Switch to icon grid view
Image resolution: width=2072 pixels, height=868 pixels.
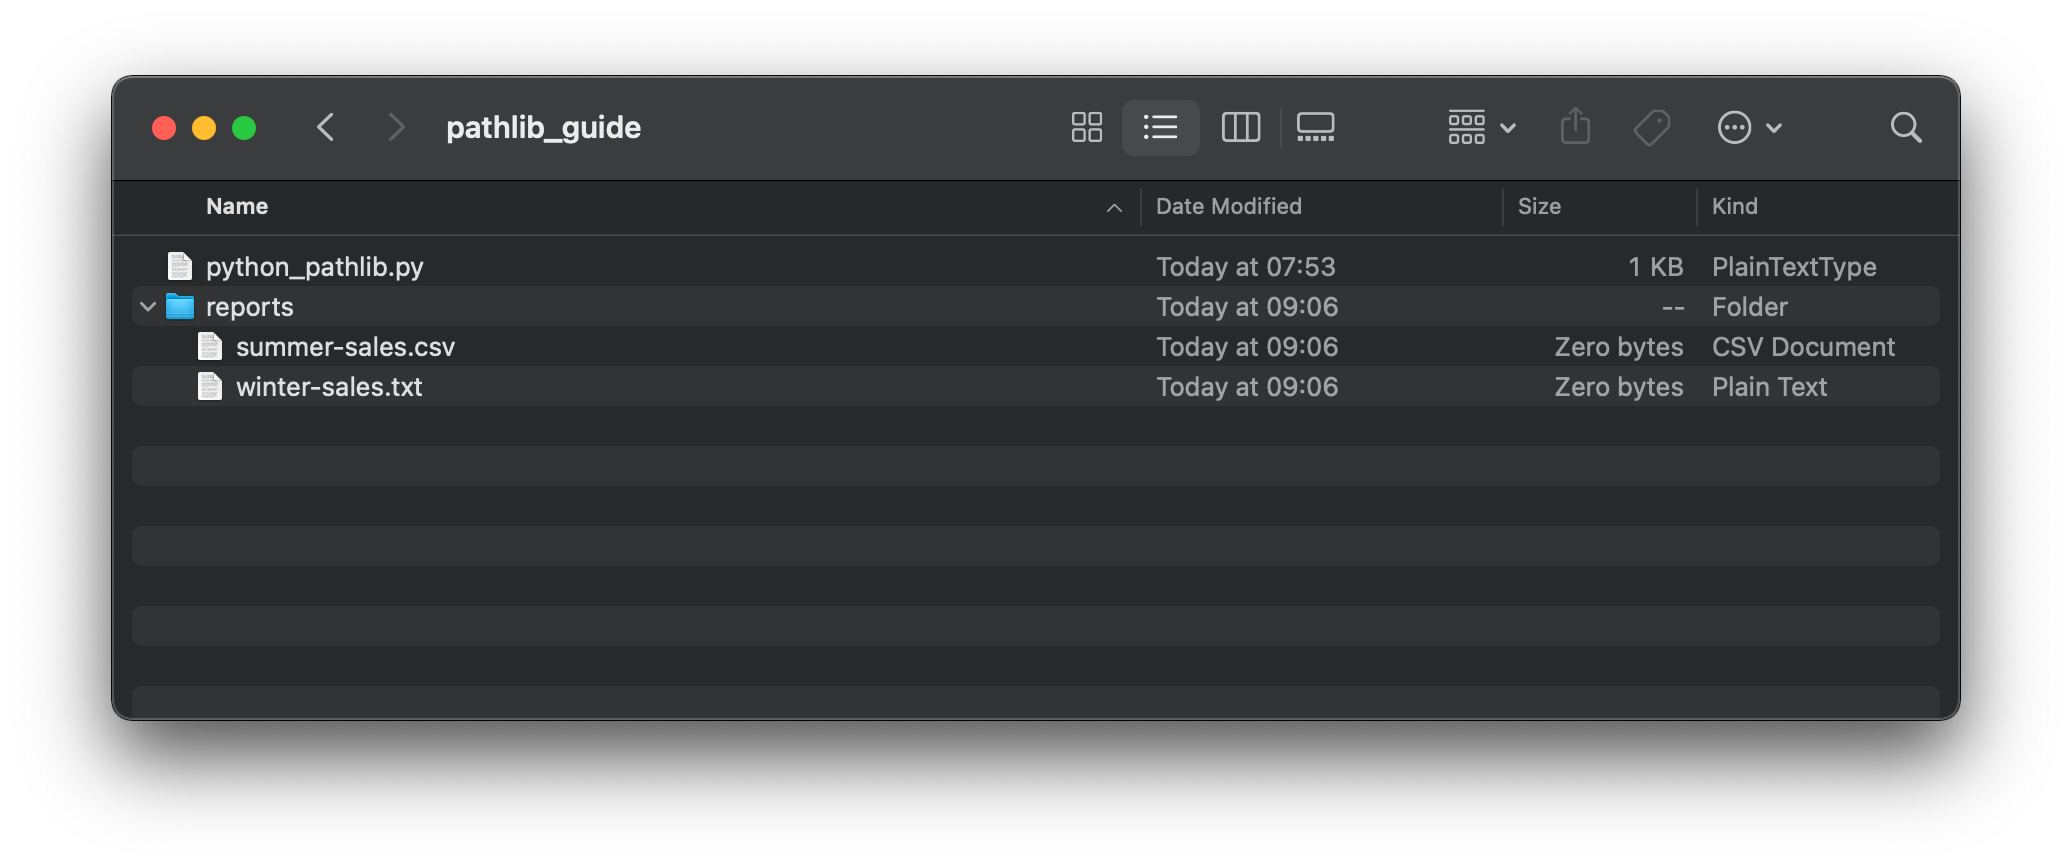pos(1086,127)
